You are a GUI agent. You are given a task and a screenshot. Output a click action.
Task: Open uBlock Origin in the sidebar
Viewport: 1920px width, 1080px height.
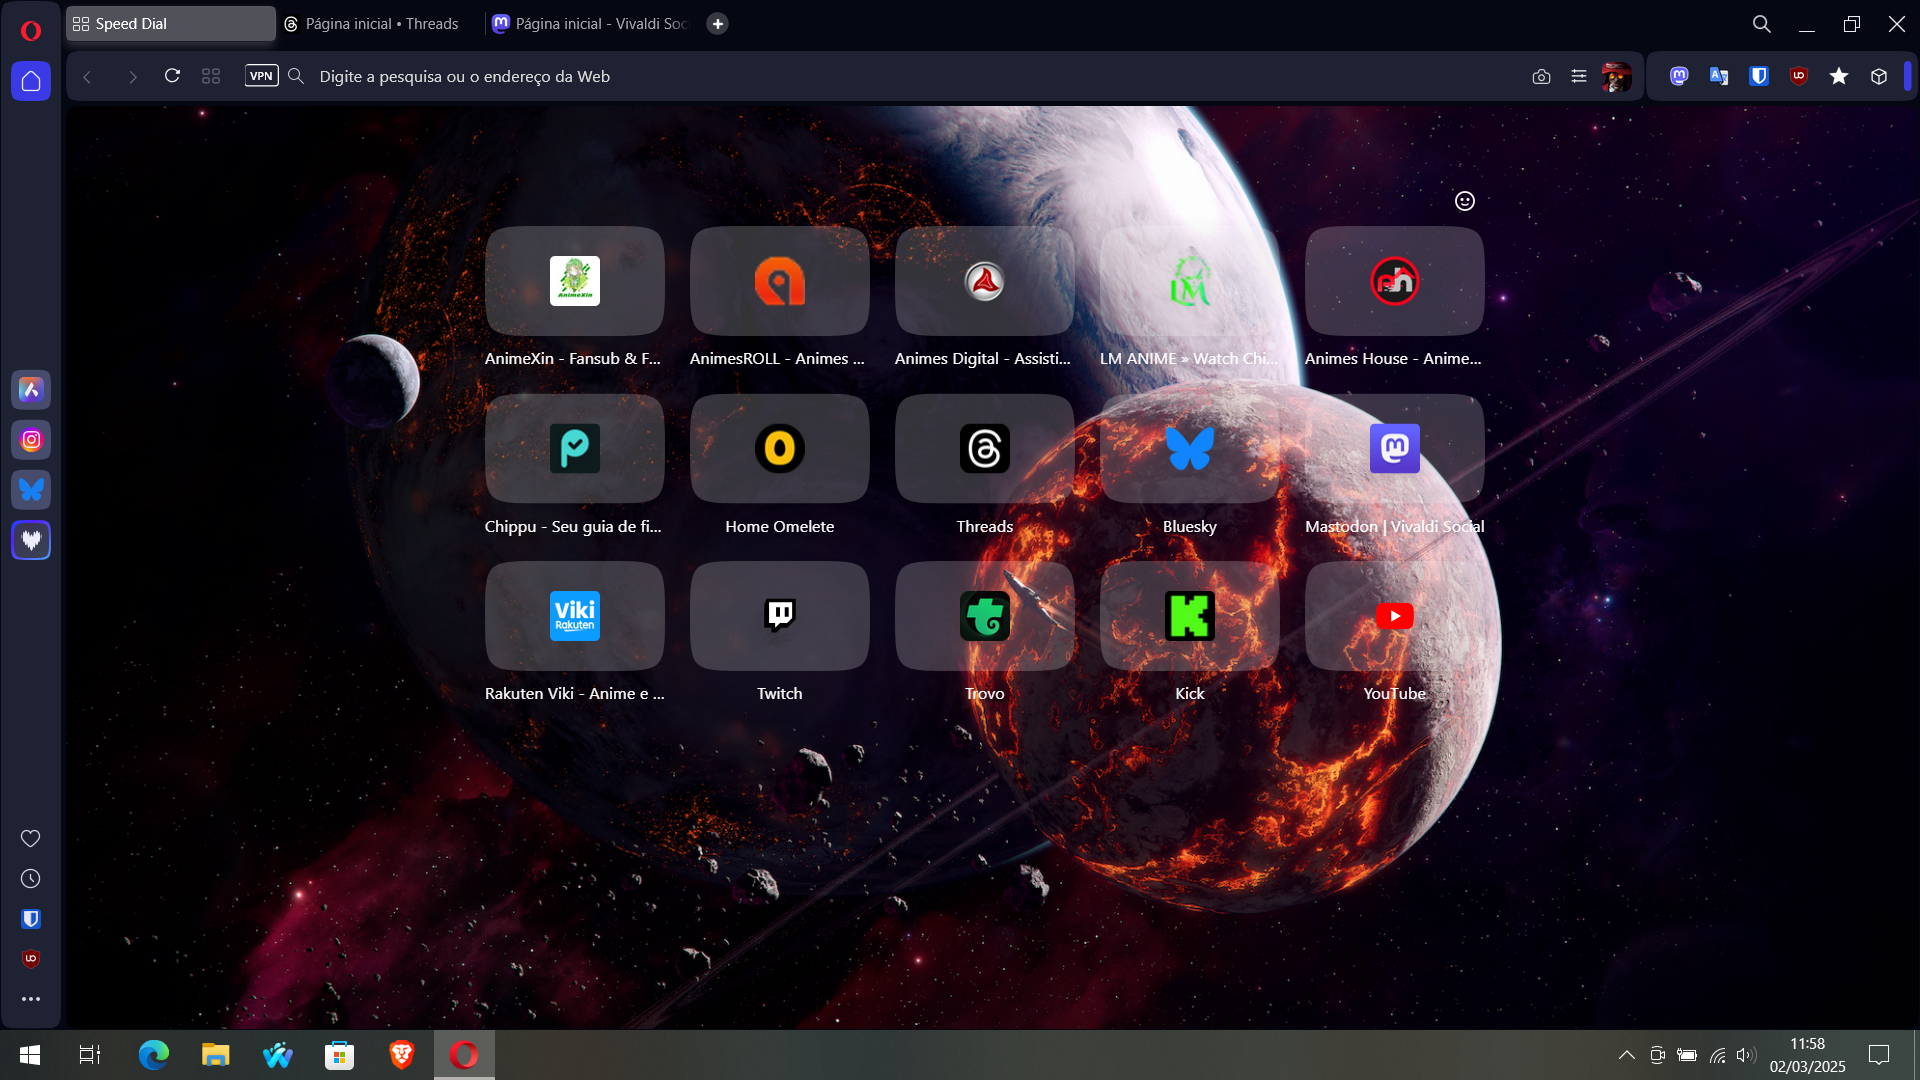click(x=31, y=959)
